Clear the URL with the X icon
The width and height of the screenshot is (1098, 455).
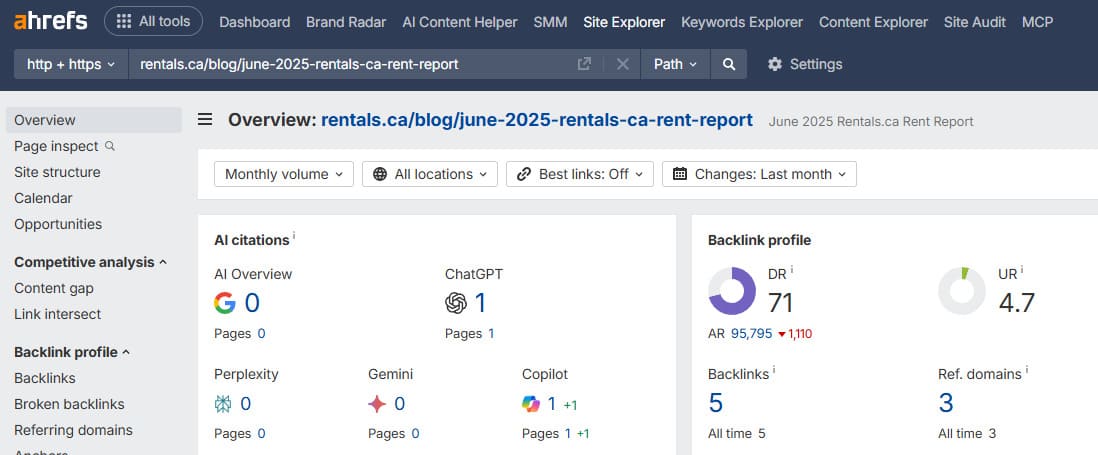click(623, 64)
